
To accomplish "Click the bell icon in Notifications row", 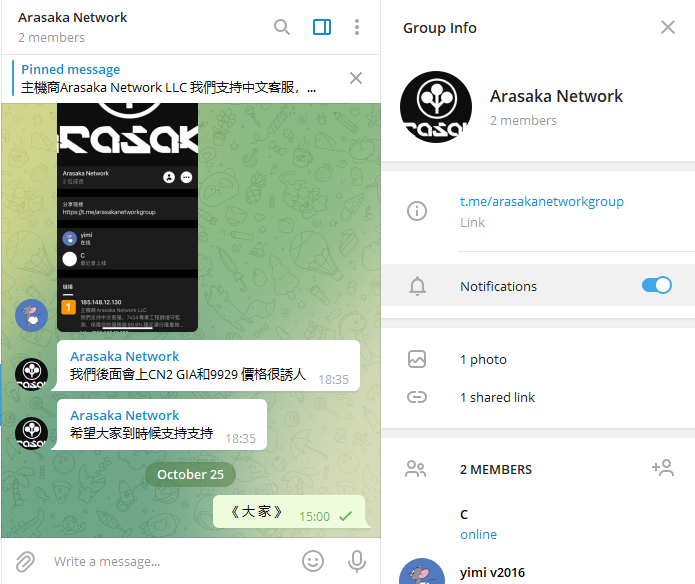I will pos(417,286).
